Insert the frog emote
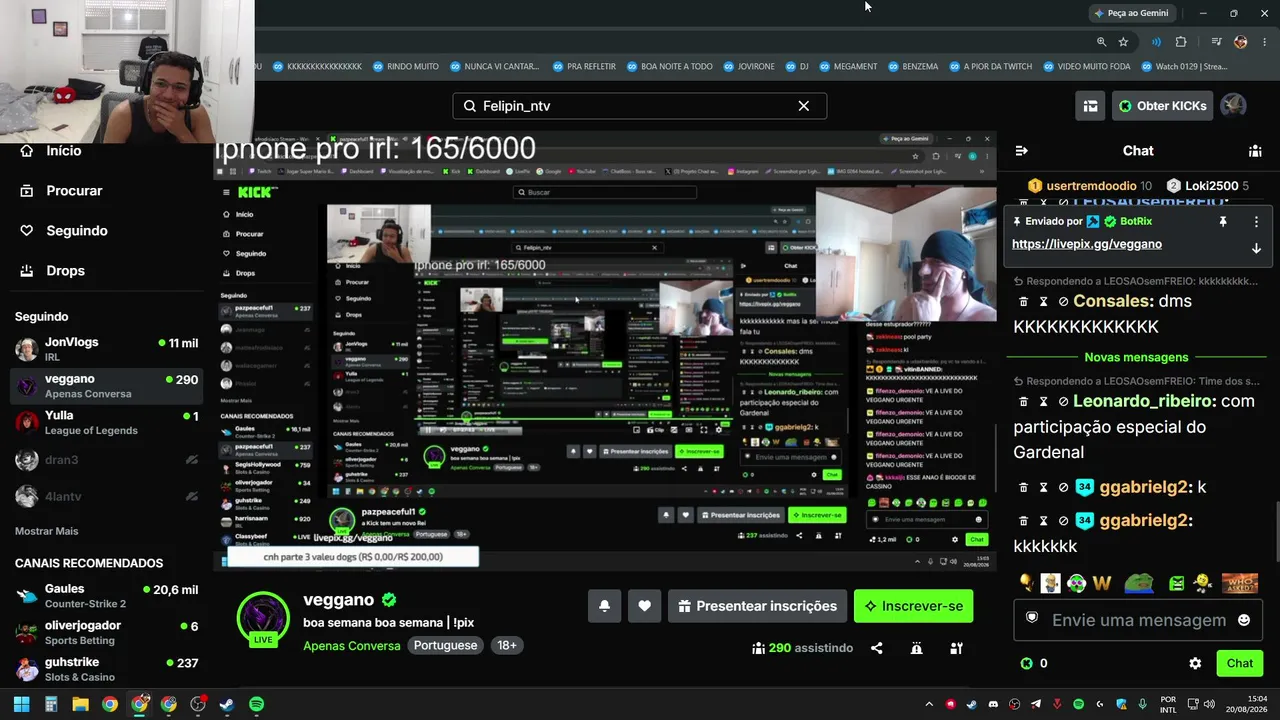This screenshot has height=720, width=1280. coord(1139,583)
